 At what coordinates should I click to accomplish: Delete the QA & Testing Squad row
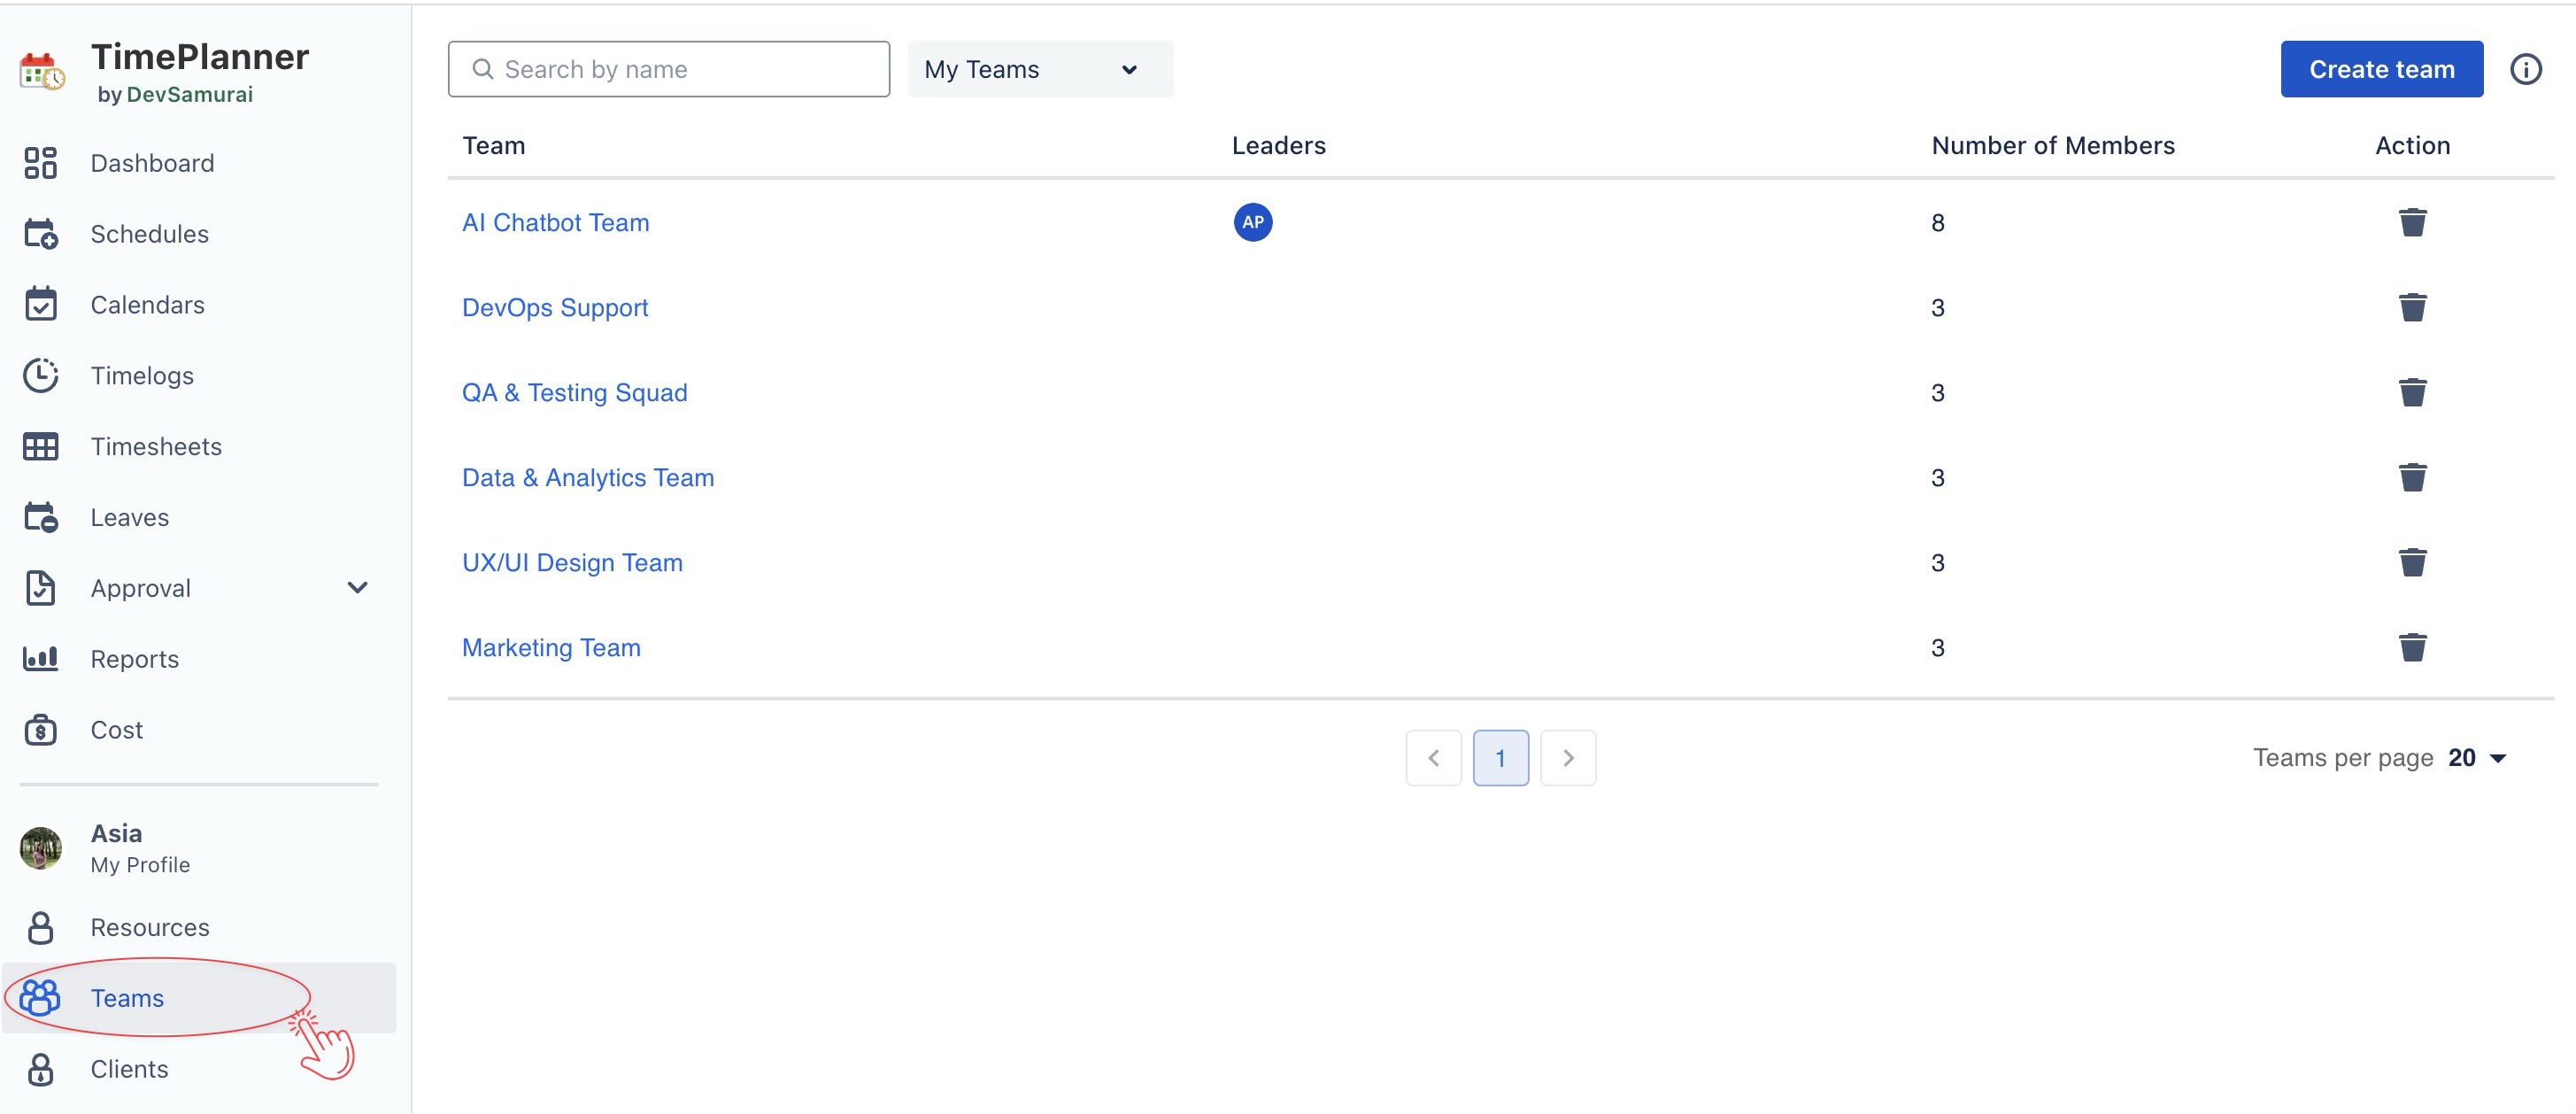[2412, 392]
